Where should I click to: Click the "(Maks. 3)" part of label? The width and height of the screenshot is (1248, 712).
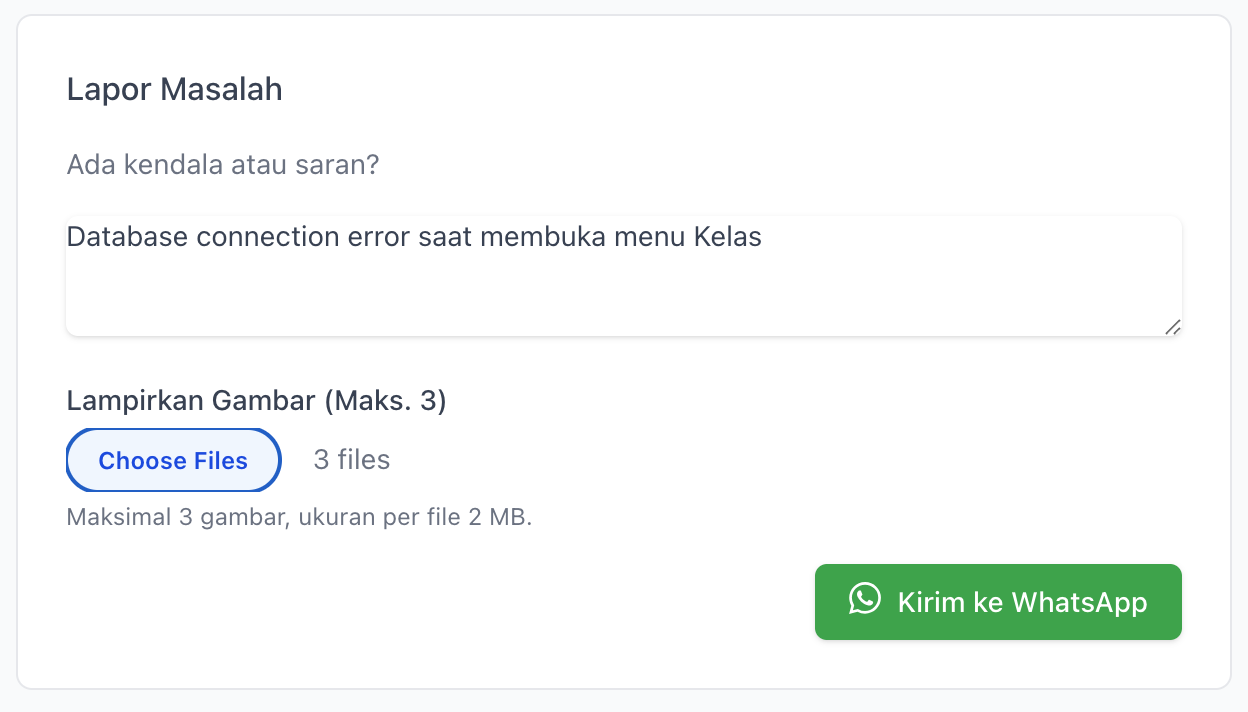coord(385,401)
